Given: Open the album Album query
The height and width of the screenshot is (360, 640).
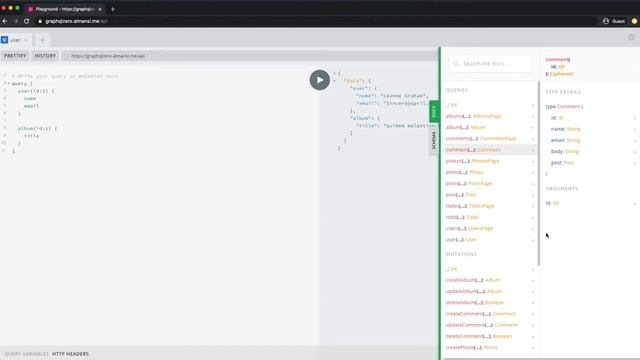Looking at the screenshot, I should (x=490, y=127).
